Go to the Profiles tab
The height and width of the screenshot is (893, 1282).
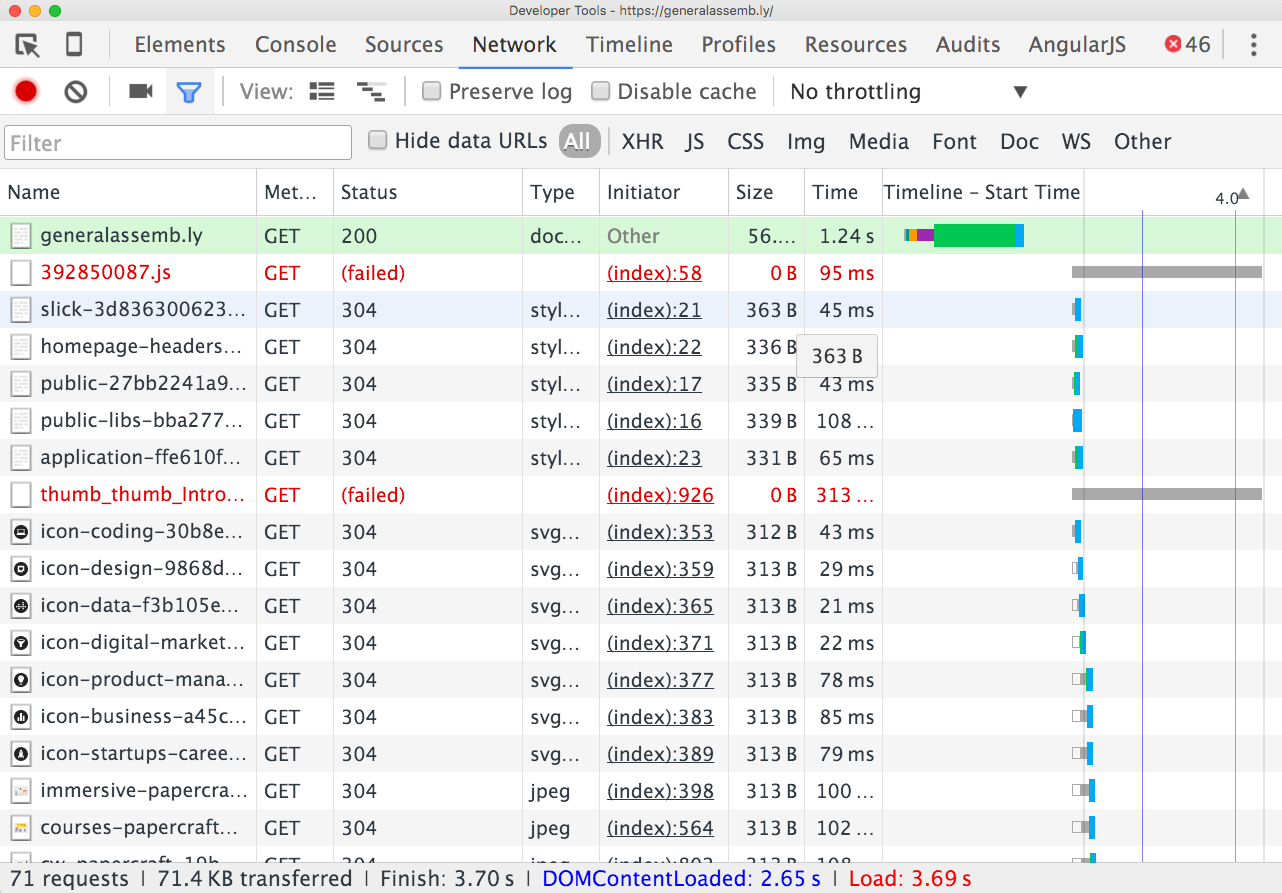click(739, 45)
